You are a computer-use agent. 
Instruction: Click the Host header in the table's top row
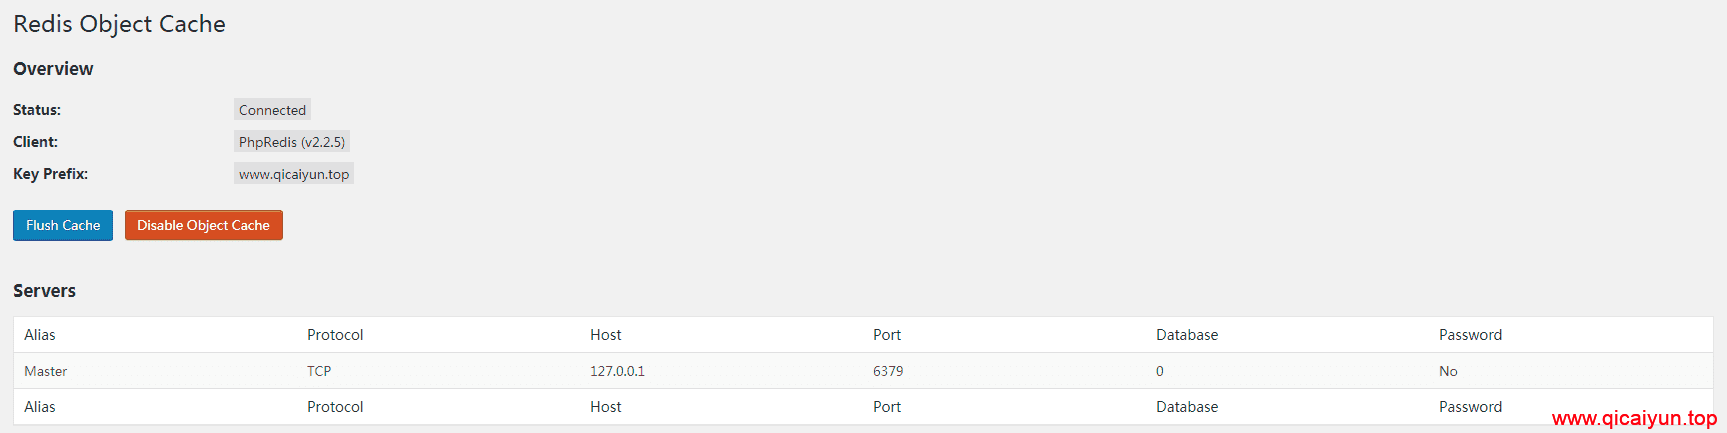[606, 335]
